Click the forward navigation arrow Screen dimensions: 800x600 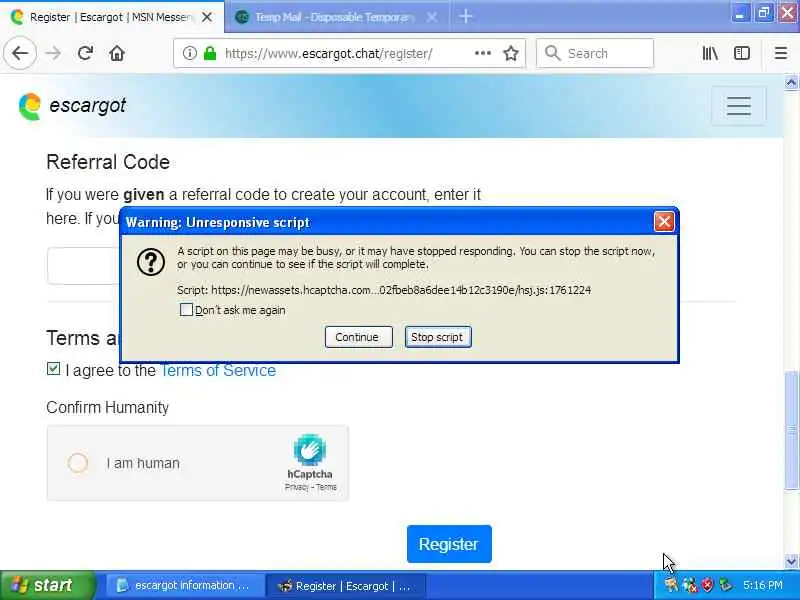53,53
